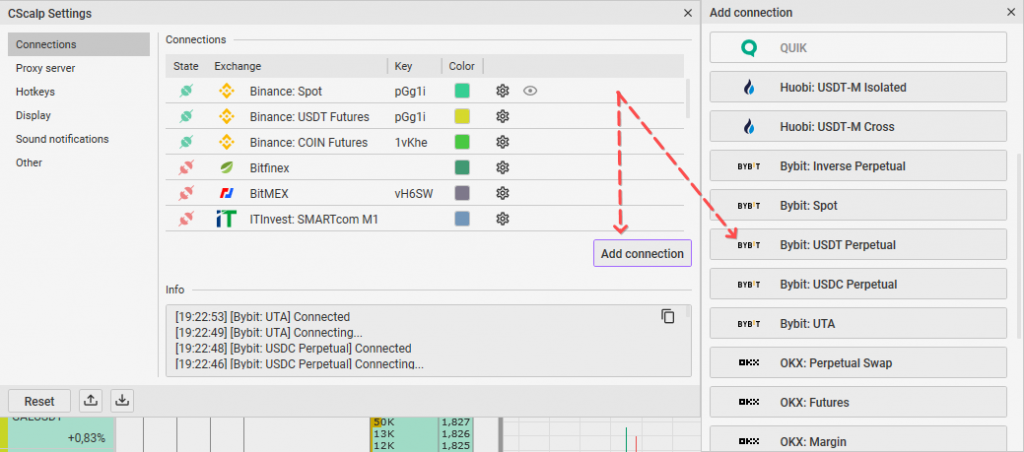Add Huobi: USDT-M Isolated connection
The image size is (1024, 452).
pos(858,87)
